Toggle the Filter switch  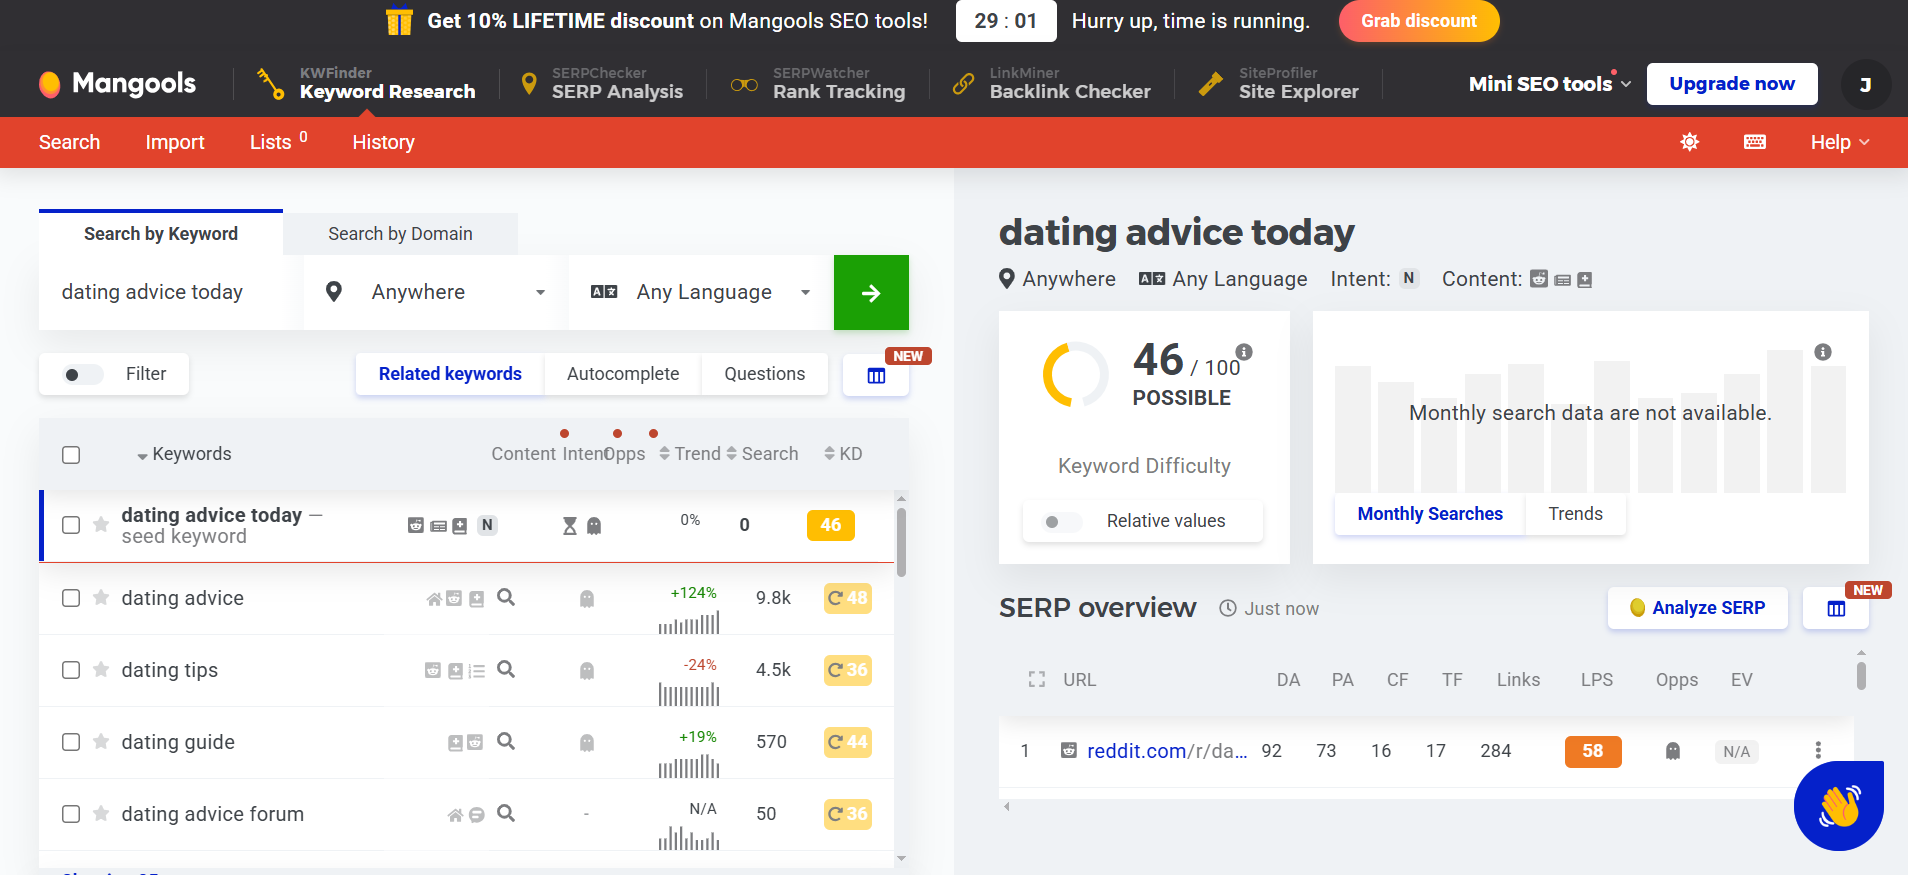[x=84, y=375]
